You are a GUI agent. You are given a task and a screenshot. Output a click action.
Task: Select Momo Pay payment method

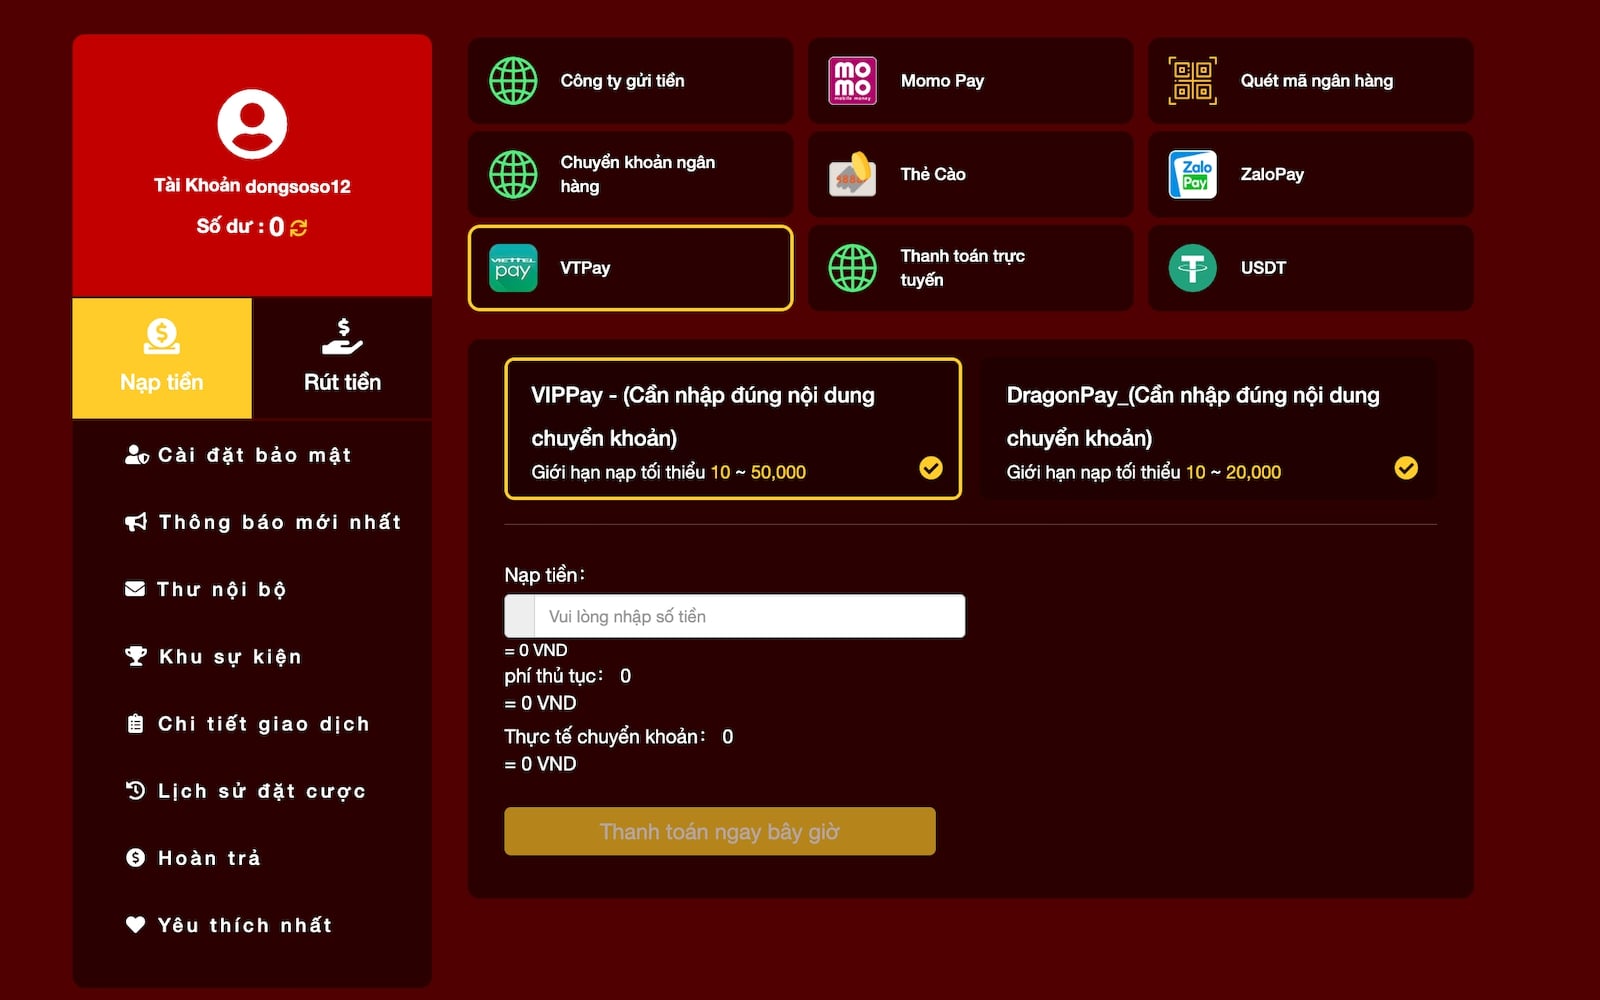pyautogui.click(x=970, y=81)
